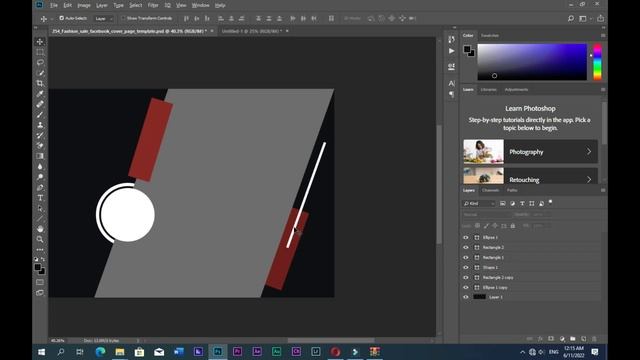Image resolution: width=640 pixels, height=360 pixels.
Task: Select the Brush tool
Action: [x=40, y=115]
